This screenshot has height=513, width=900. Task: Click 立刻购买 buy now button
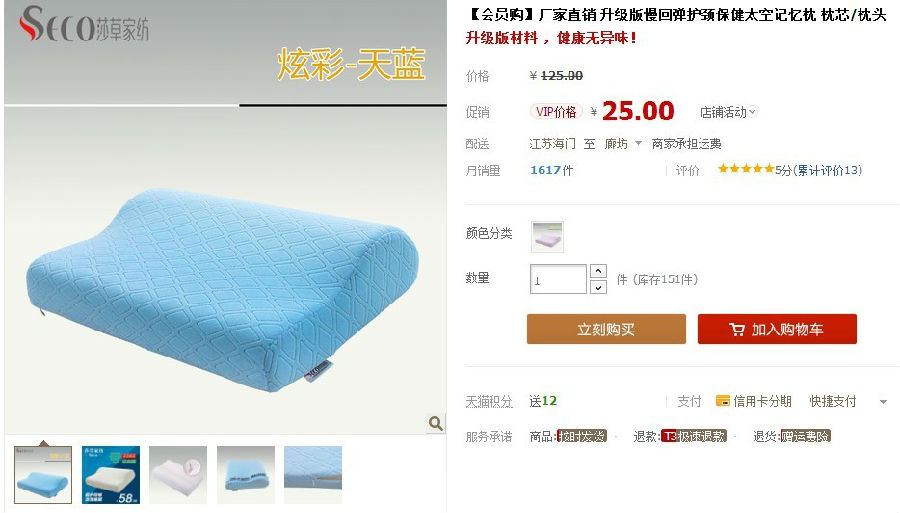[606, 329]
